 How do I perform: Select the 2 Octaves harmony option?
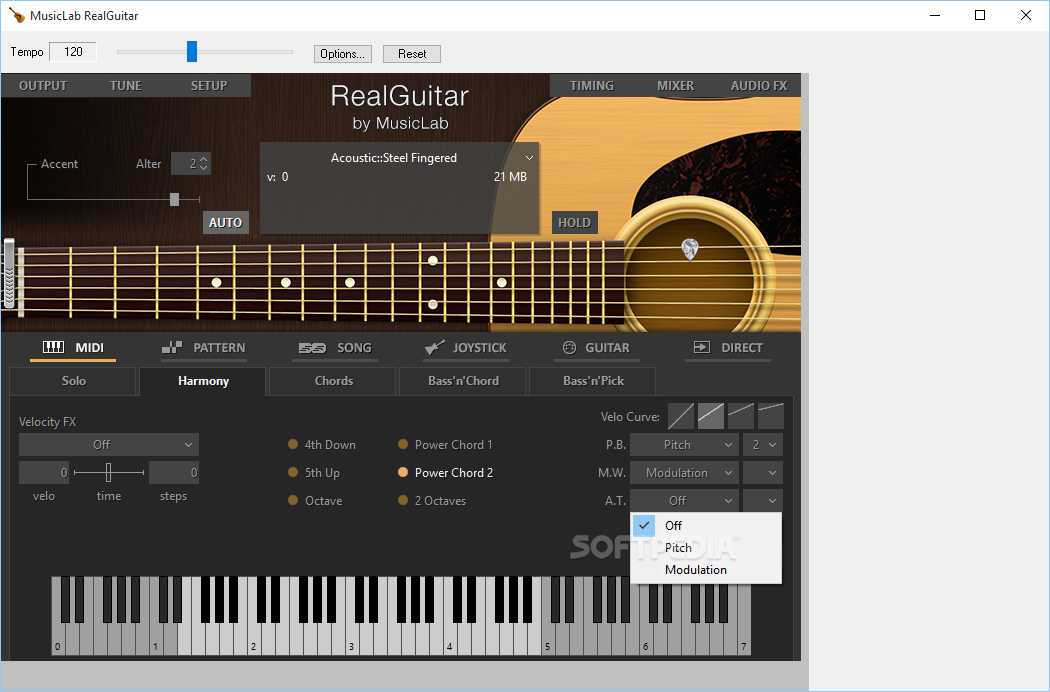402,500
